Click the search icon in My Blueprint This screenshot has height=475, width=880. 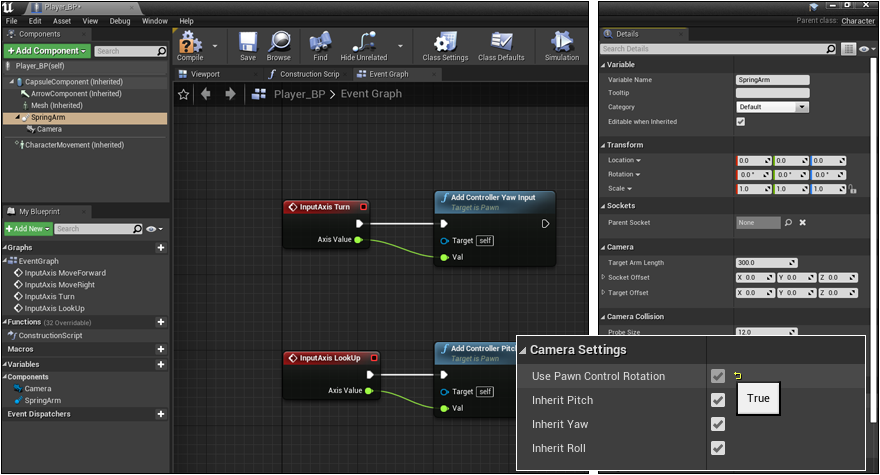pos(138,229)
